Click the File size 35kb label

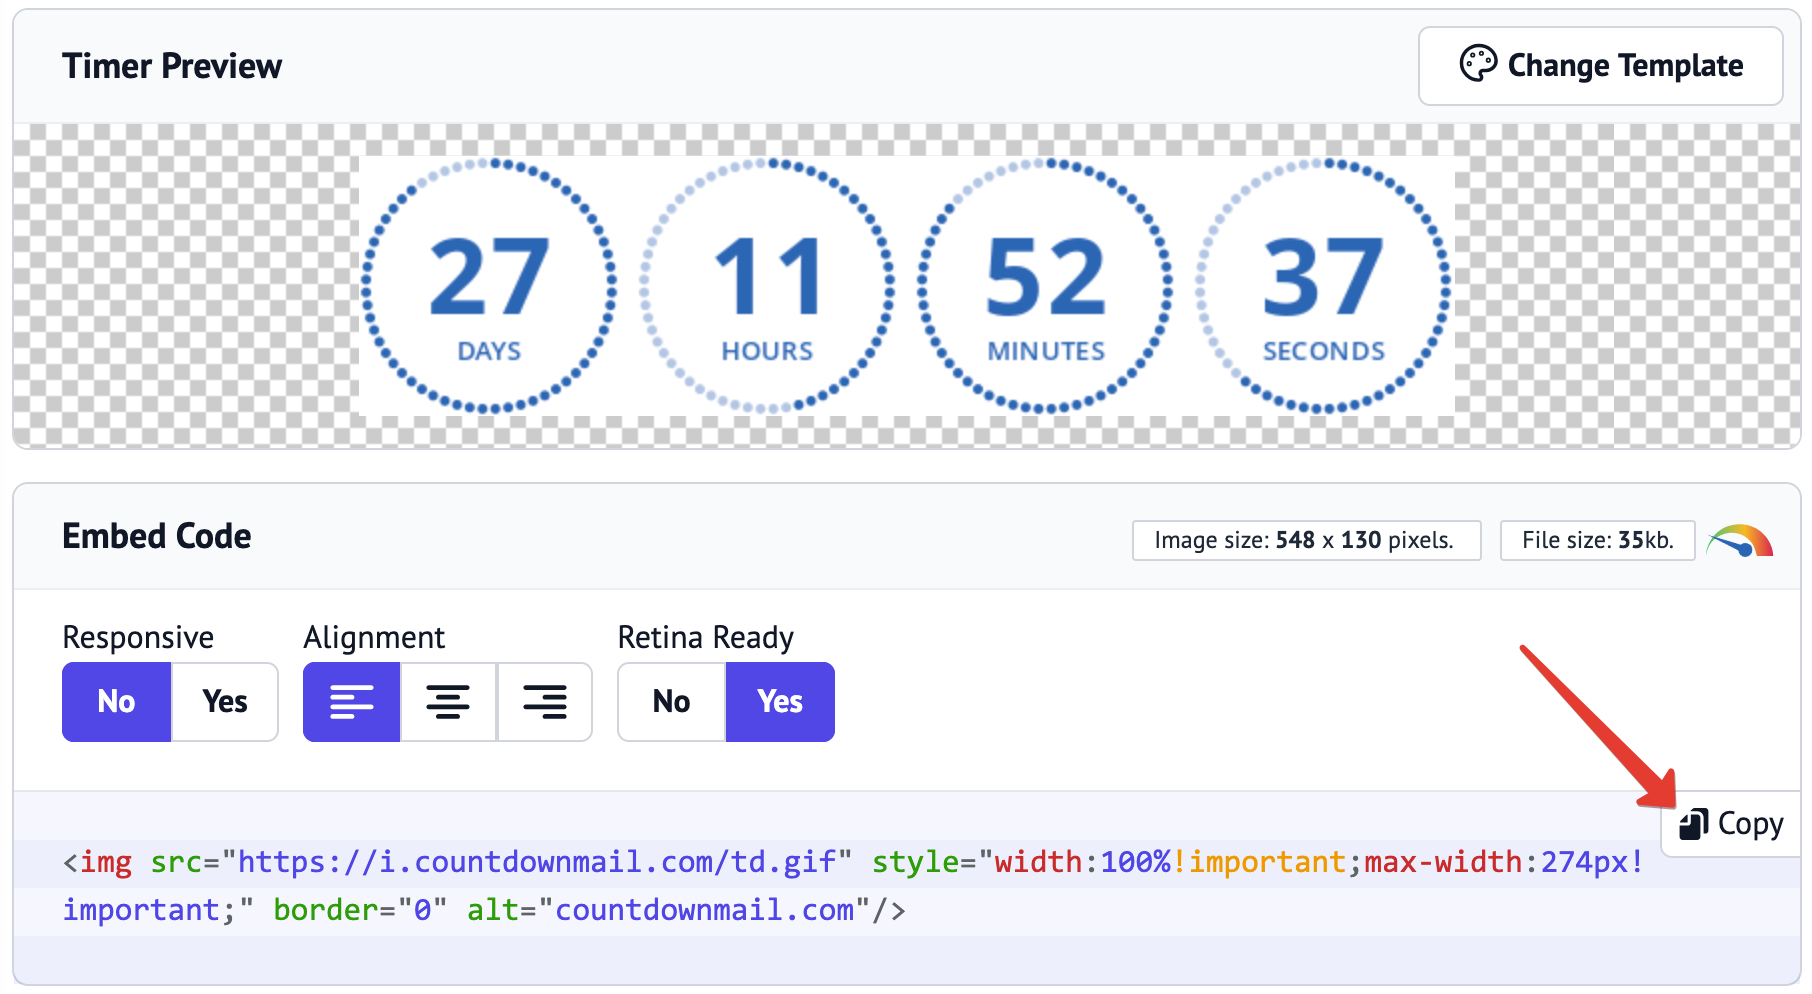click(1597, 540)
